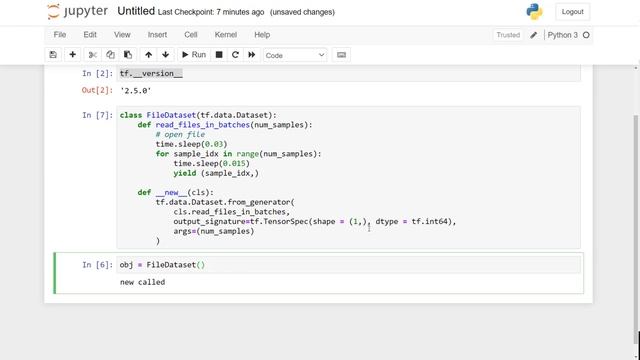Image resolution: width=640 pixels, height=360 pixels.
Task: Restart kernel and run all cells icon
Action: pyautogui.click(x=251, y=55)
